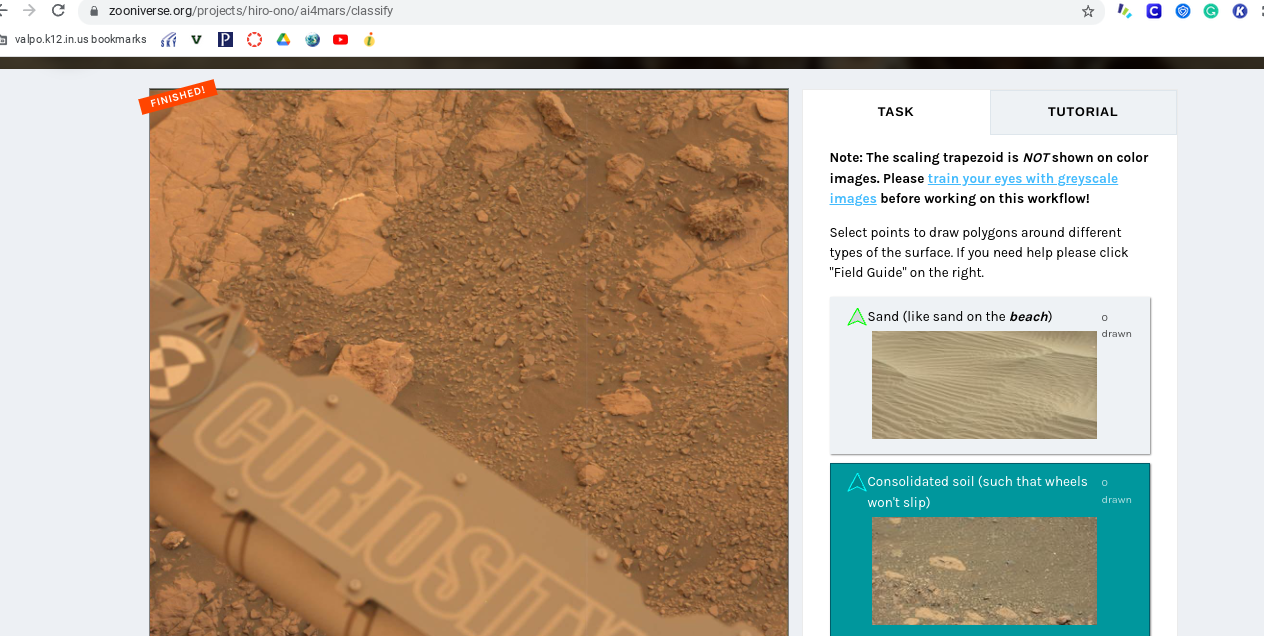Click the green Sand polygon icon
The width and height of the screenshot is (1264, 636).
pyautogui.click(x=857, y=317)
